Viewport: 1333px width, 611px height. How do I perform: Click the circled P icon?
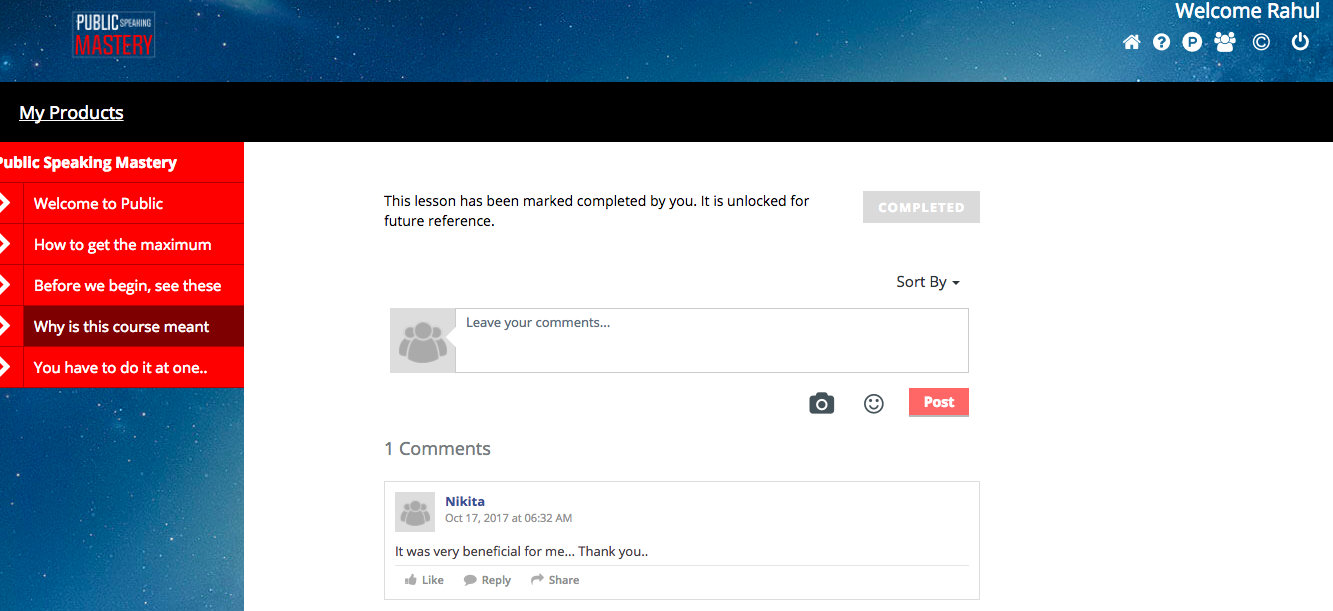click(x=1192, y=42)
